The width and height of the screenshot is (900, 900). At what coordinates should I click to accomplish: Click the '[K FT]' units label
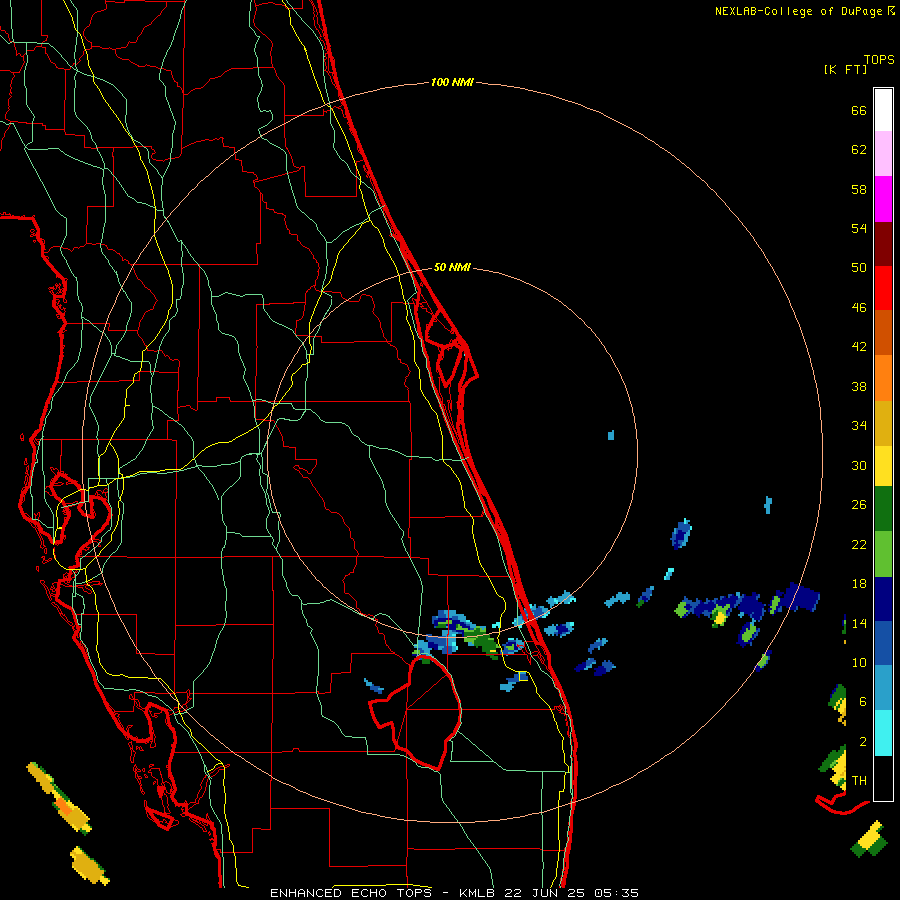pyautogui.click(x=845, y=69)
